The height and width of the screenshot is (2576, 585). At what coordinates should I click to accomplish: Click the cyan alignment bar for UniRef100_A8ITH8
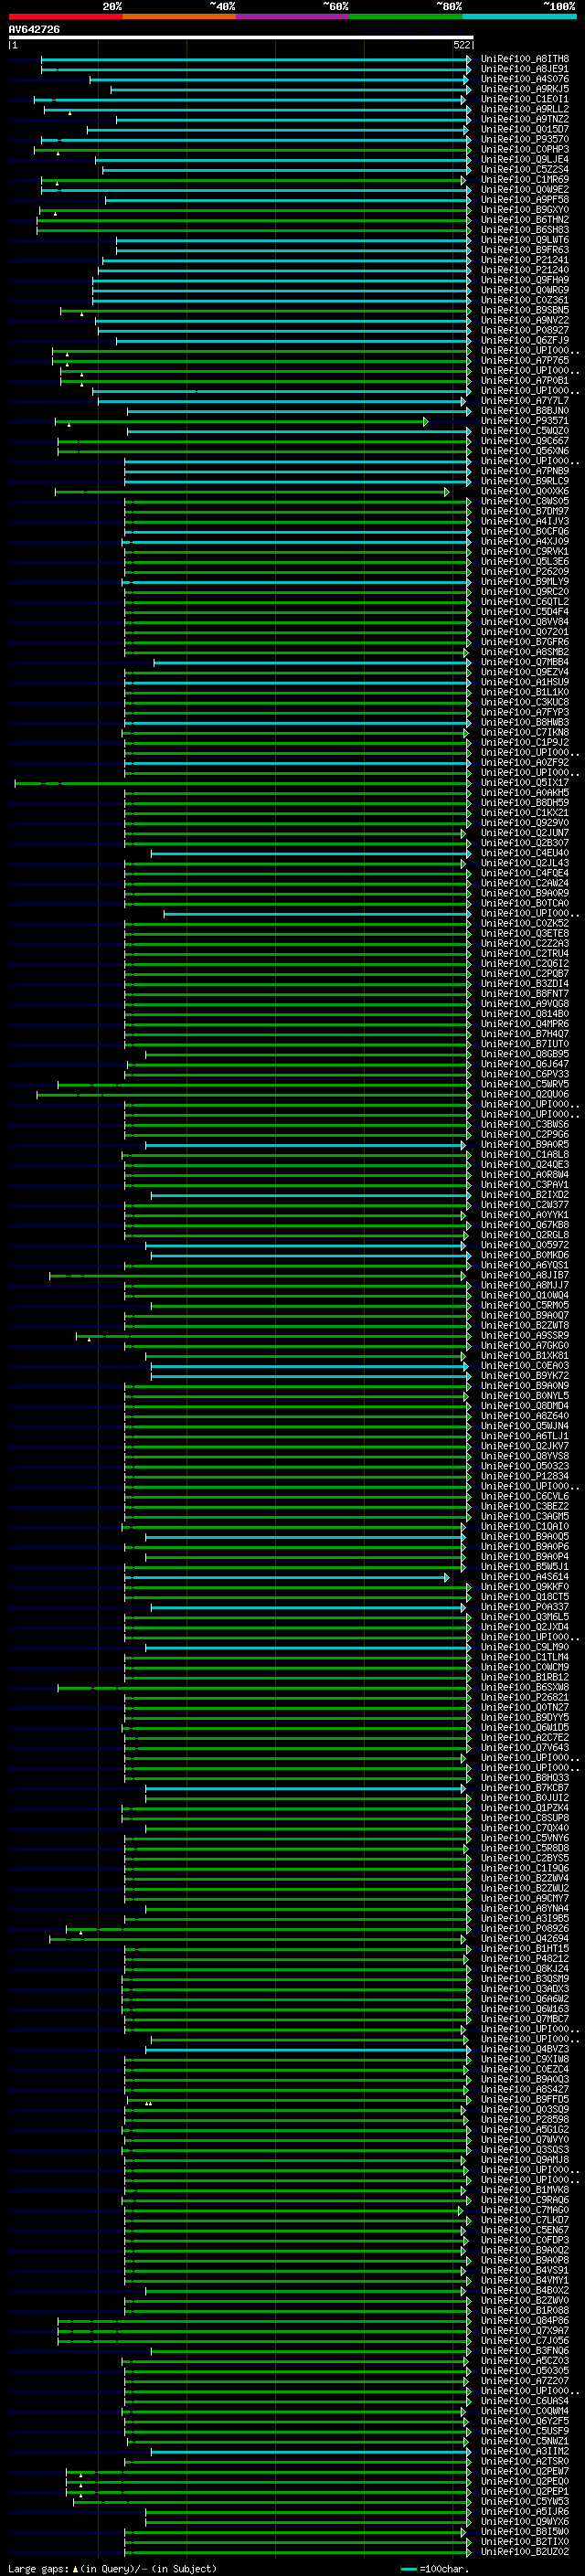tap(256, 59)
